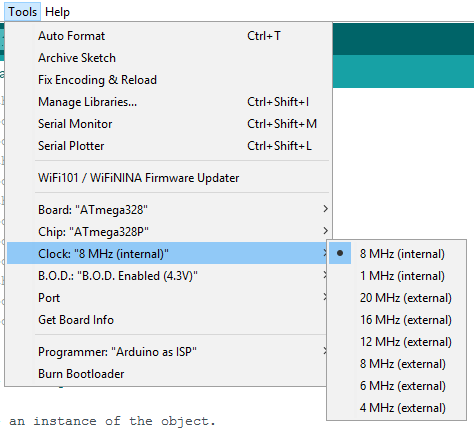Expand the Chip: "ATmega328P" submenu
Image resolution: width=474 pixels, height=433 pixels.
coord(167,232)
